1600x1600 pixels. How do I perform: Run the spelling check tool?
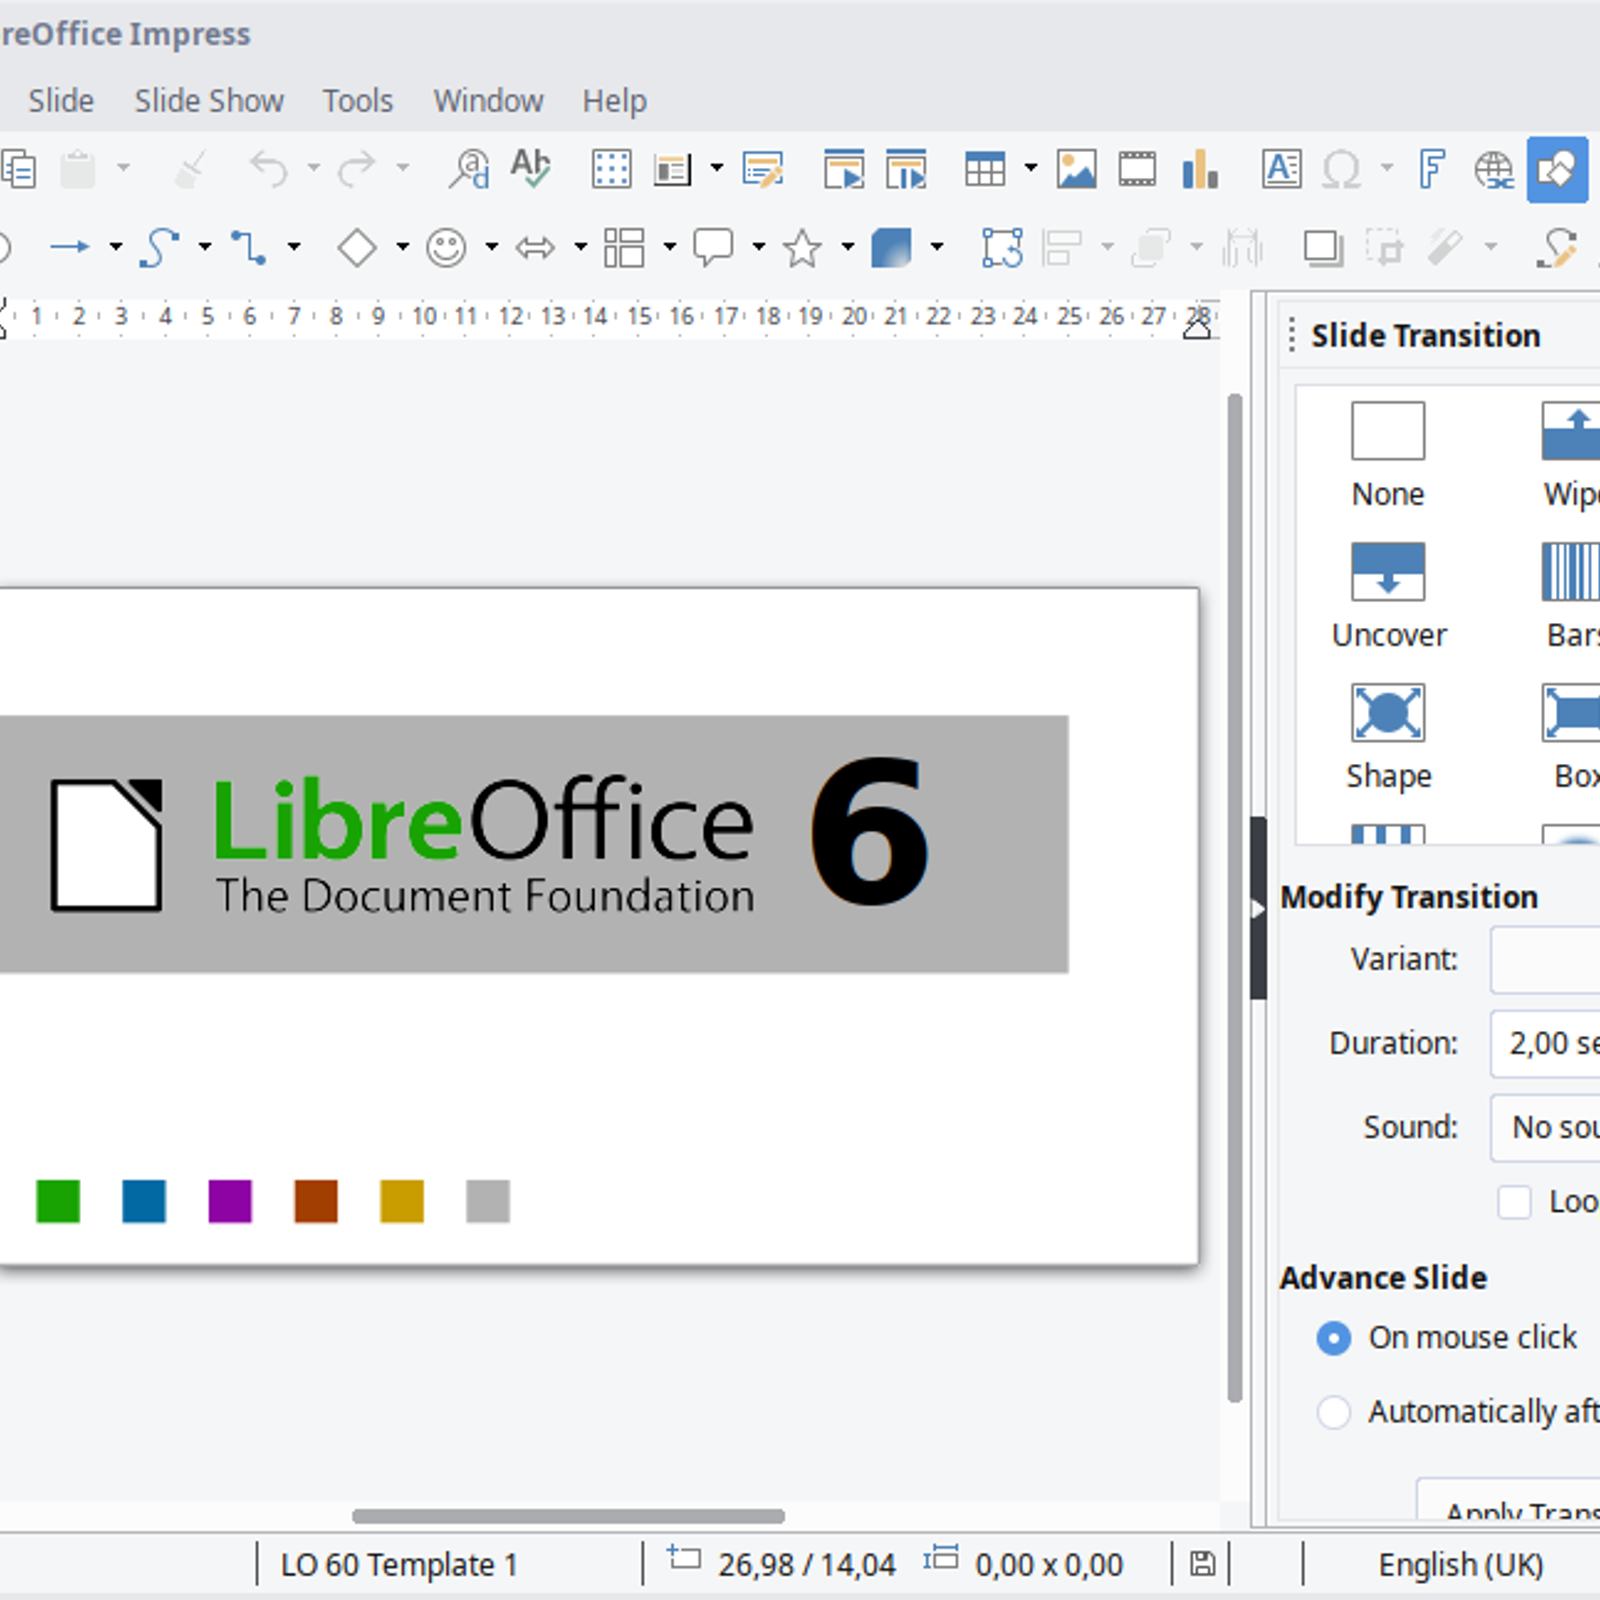coord(530,169)
